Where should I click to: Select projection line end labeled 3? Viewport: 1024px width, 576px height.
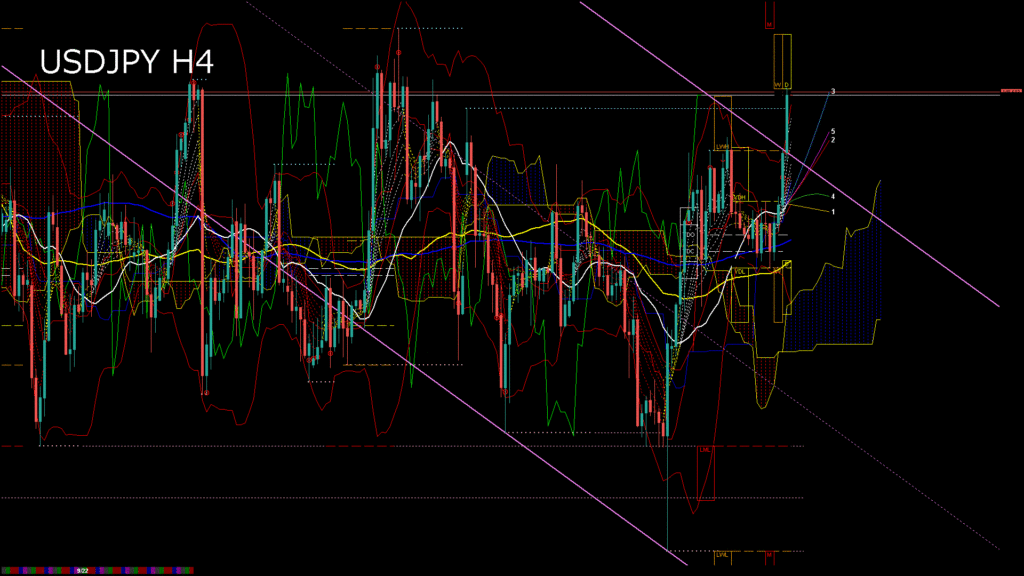[833, 92]
